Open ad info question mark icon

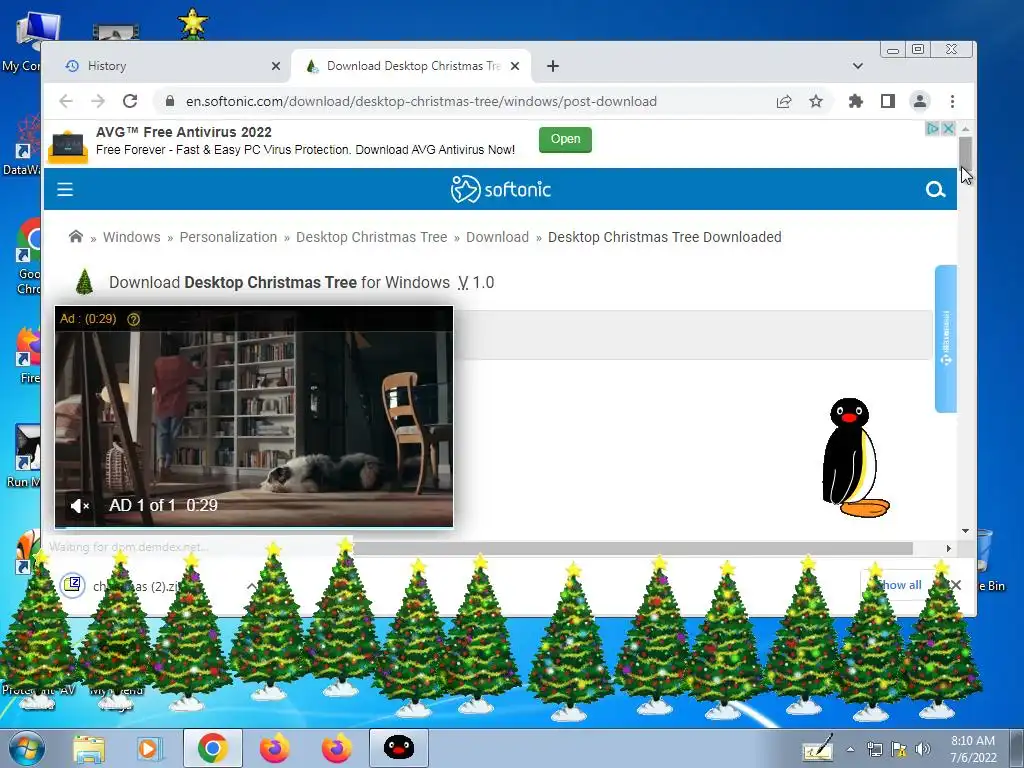(x=133, y=319)
